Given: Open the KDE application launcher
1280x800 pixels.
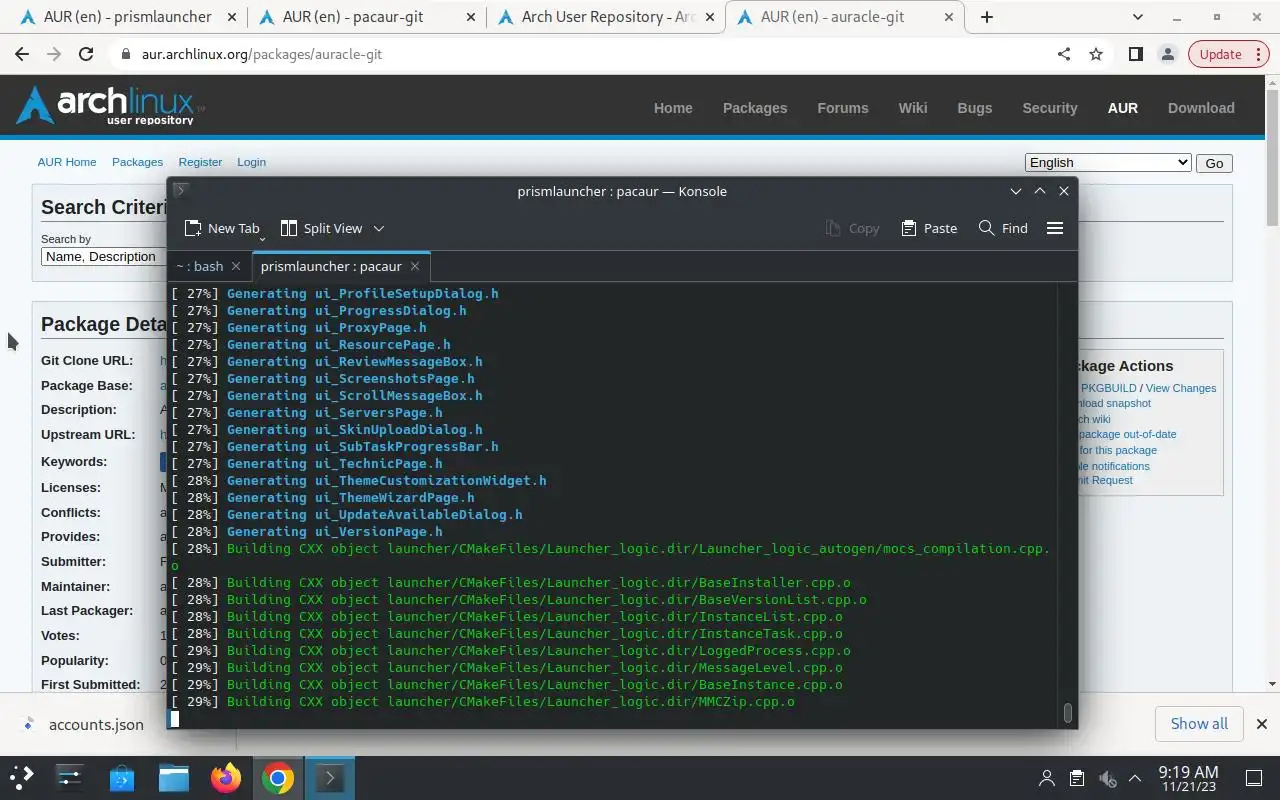Looking at the screenshot, I should [x=22, y=777].
